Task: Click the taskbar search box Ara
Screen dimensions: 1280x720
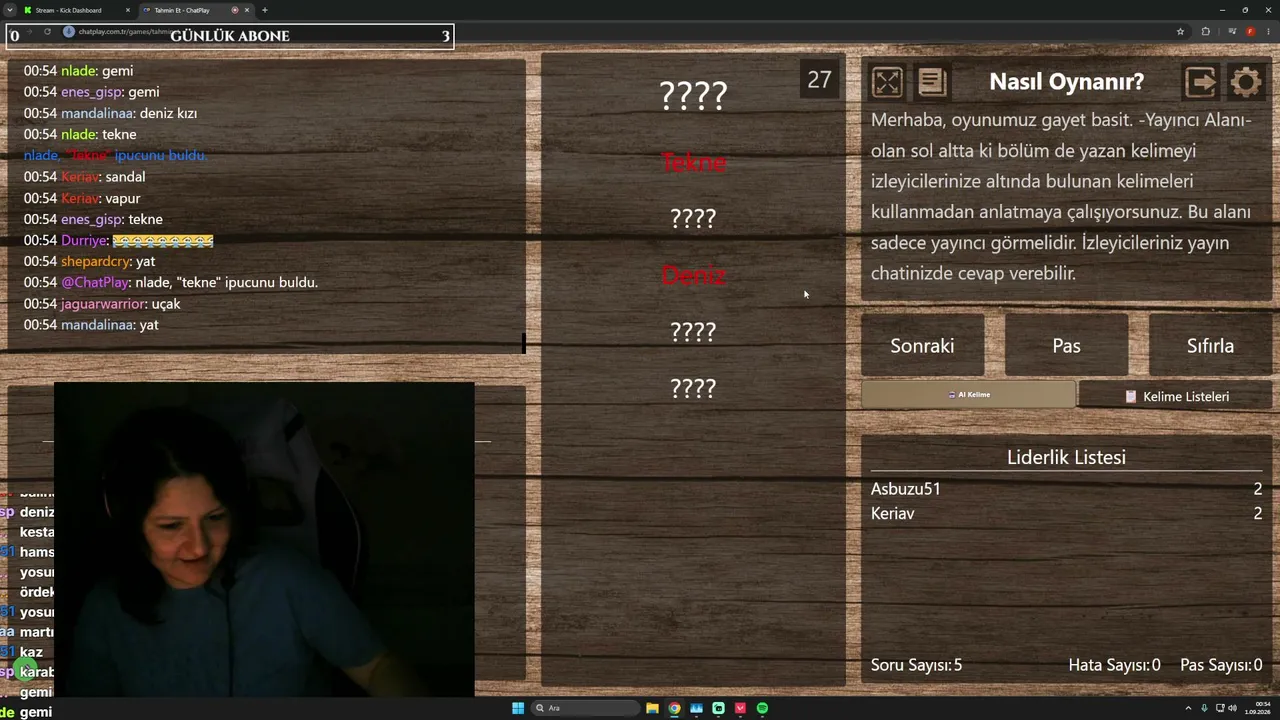Action: (x=586, y=708)
